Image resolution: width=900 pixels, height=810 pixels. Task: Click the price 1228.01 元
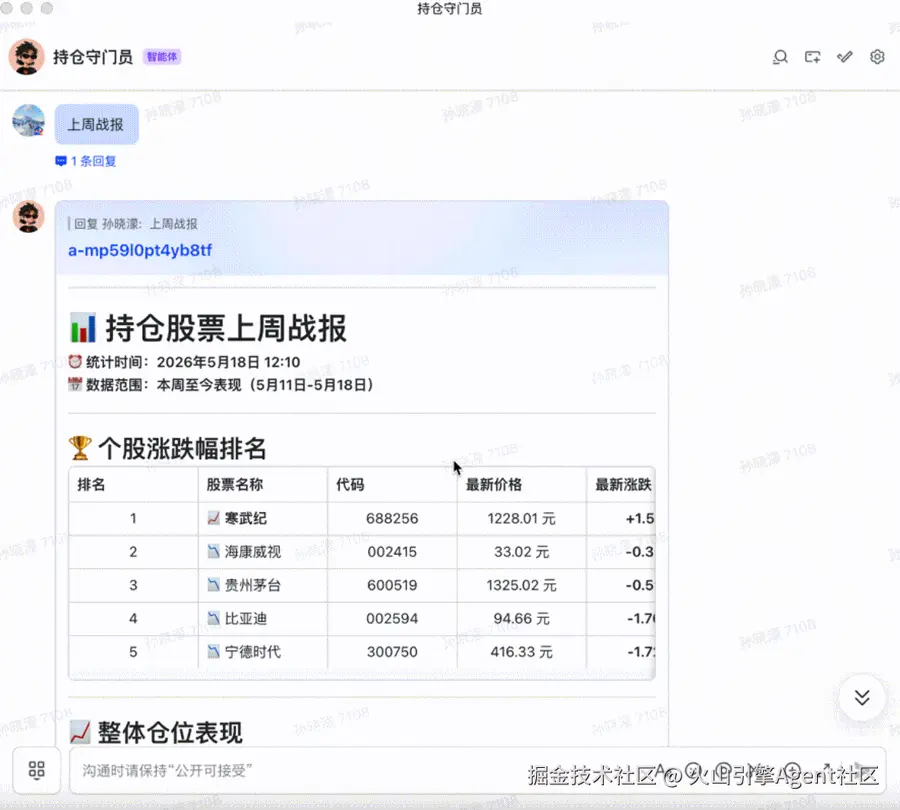click(521, 518)
